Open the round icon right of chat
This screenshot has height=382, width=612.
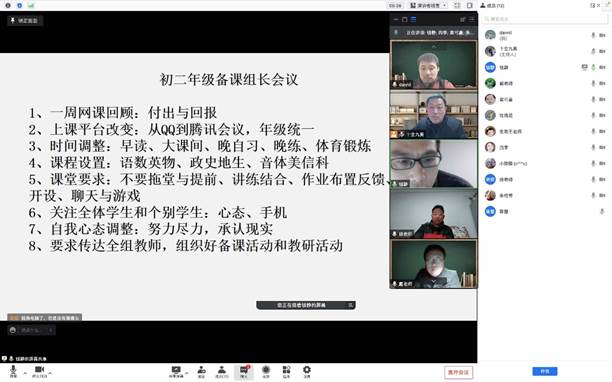click(x=266, y=372)
